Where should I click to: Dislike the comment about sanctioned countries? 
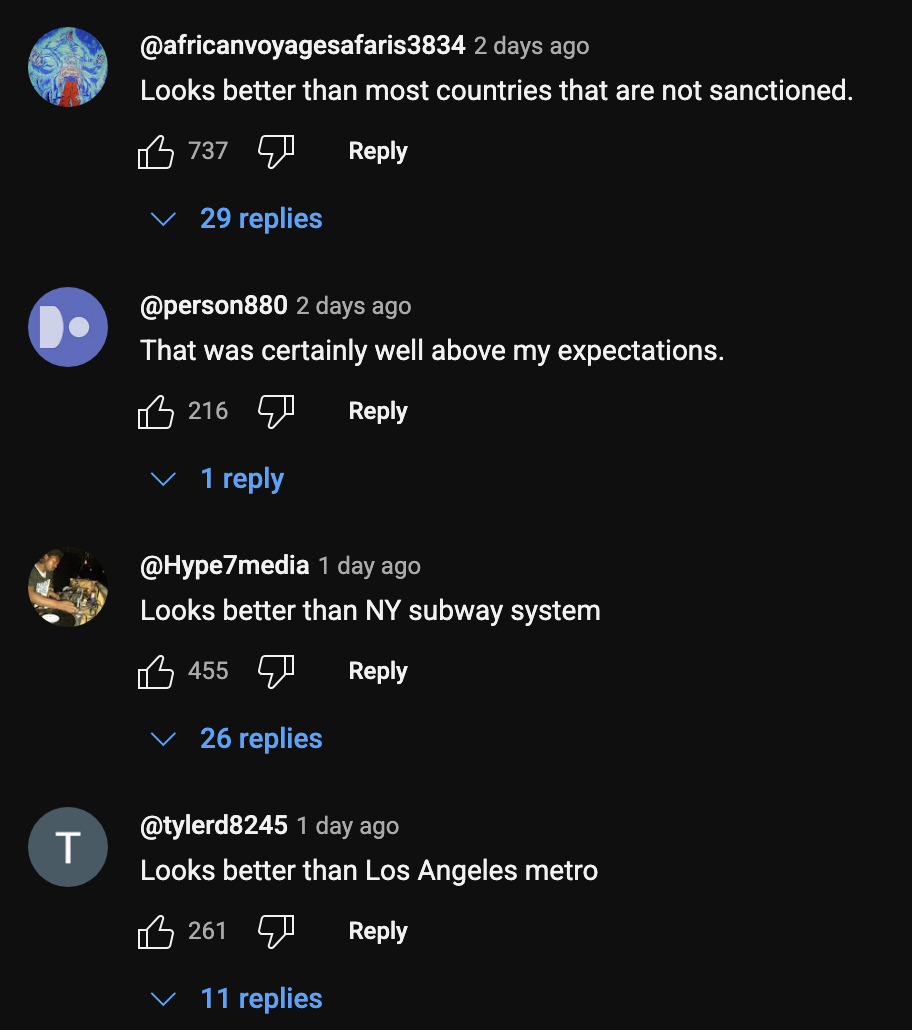[276, 152]
